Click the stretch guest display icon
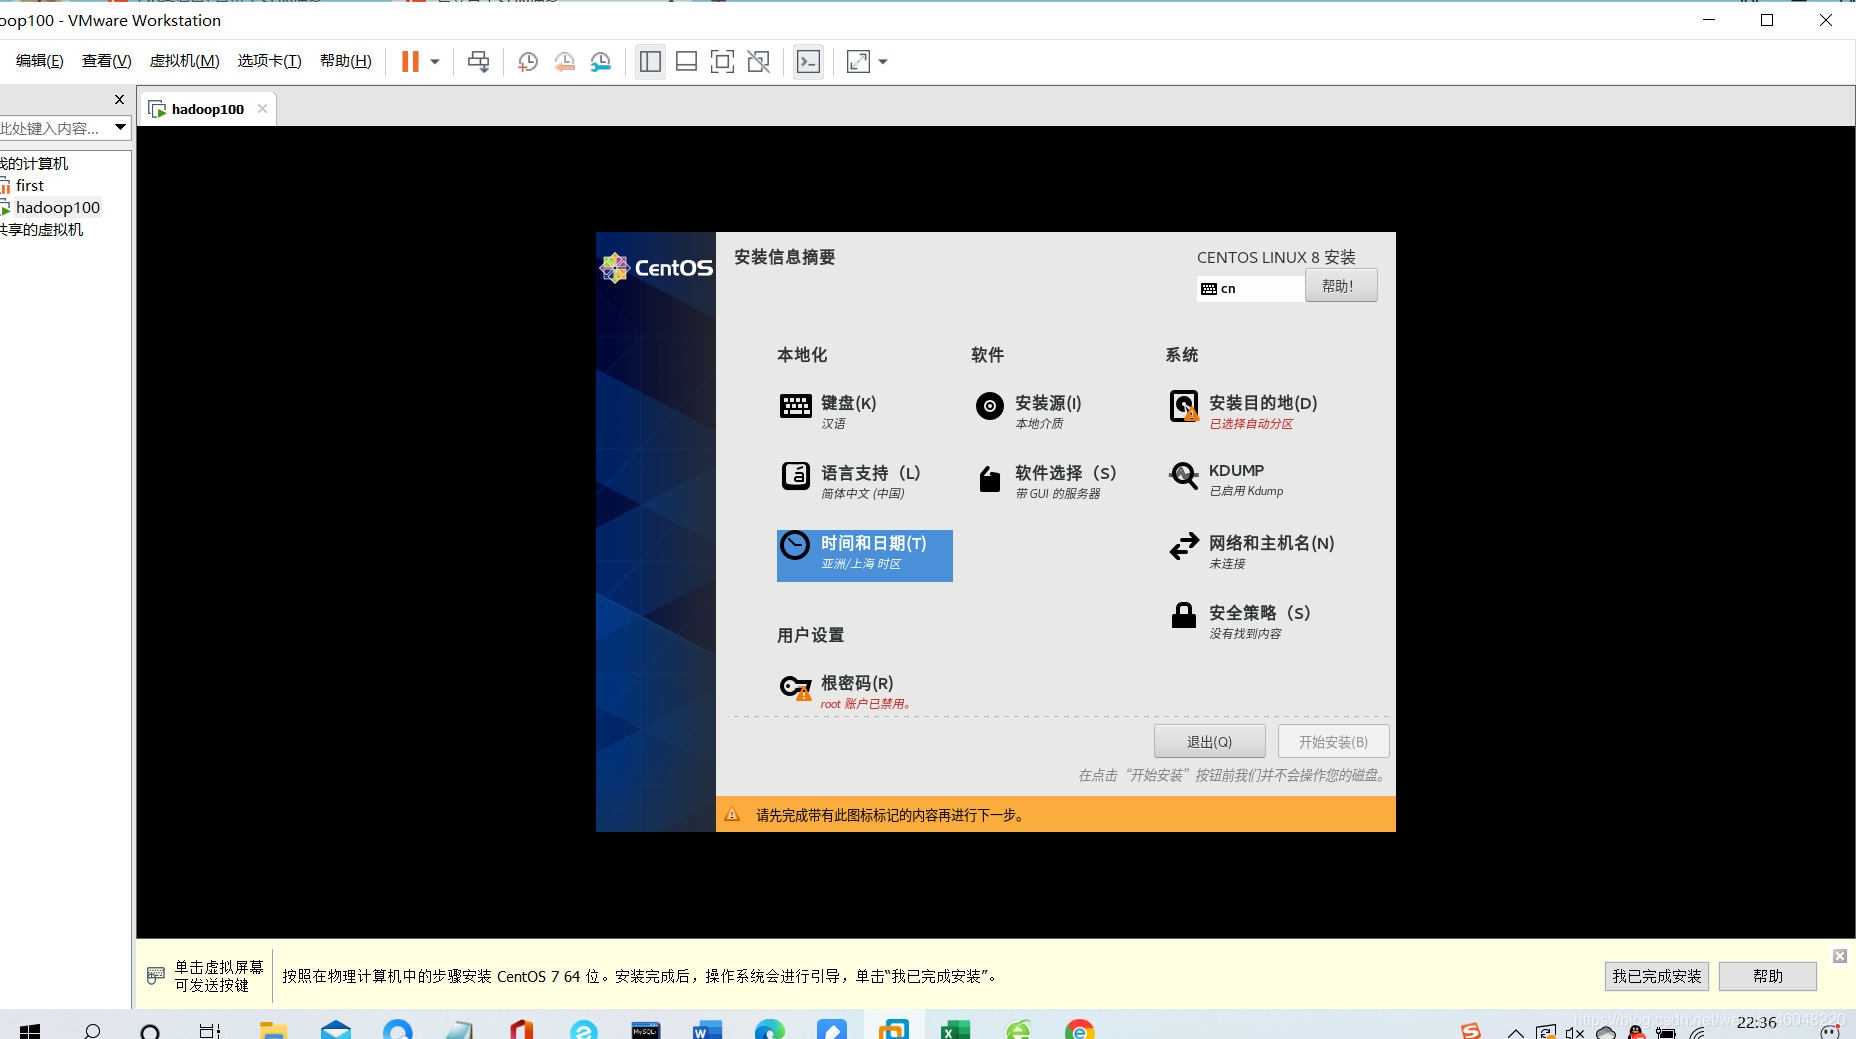The width and height of the screenshot is (1856, 1039). tap(858, 62)
